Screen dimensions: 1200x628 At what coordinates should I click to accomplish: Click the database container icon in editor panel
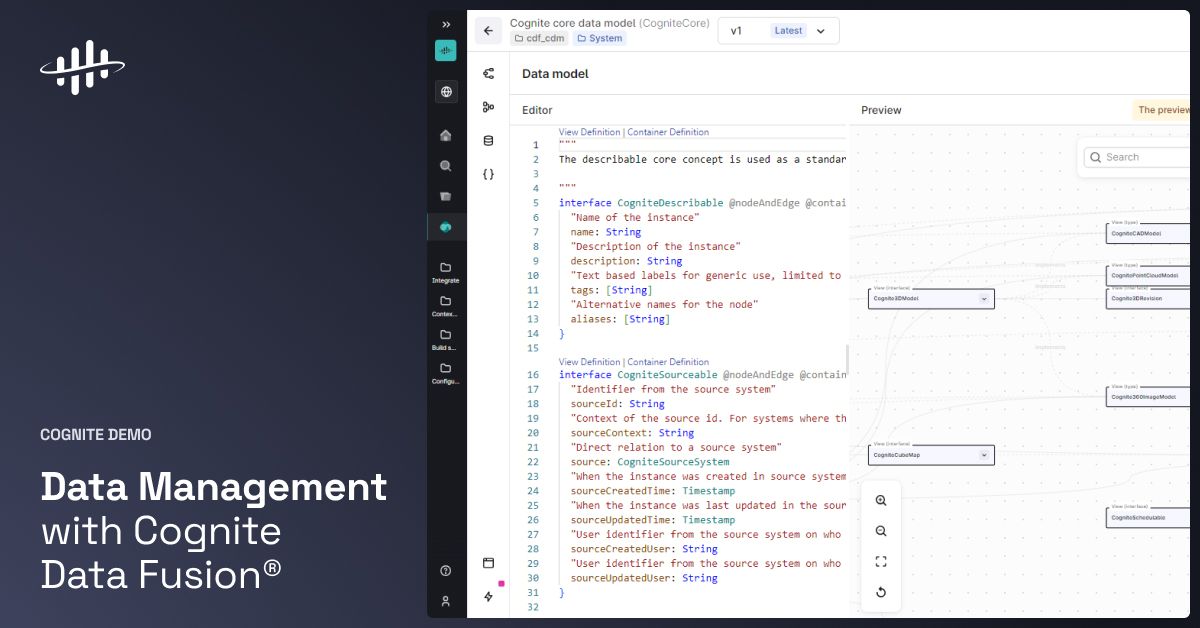(488, 140)
